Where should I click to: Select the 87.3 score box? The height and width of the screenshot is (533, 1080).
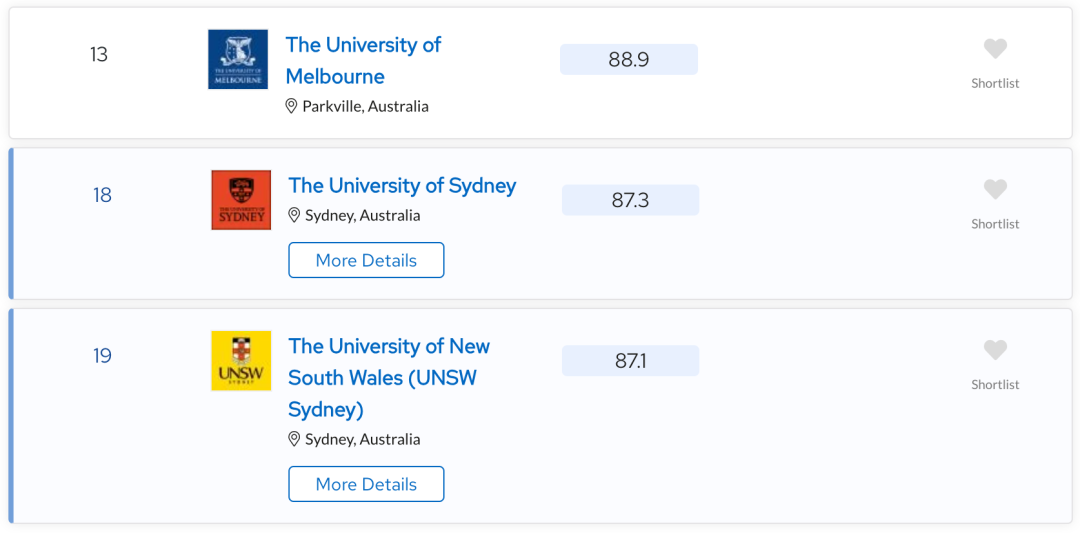pos(630,200)
